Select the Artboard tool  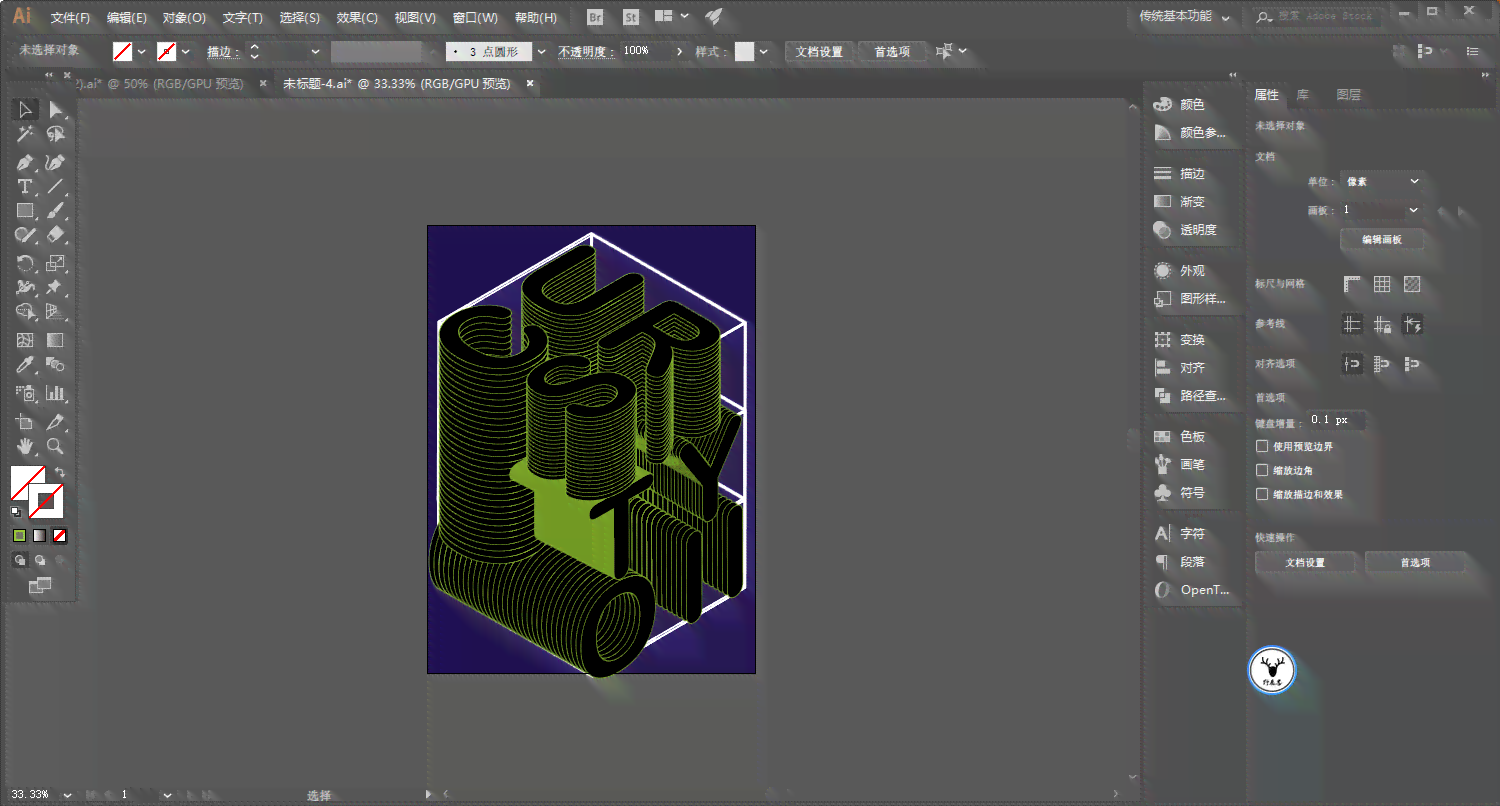[26, 422]
